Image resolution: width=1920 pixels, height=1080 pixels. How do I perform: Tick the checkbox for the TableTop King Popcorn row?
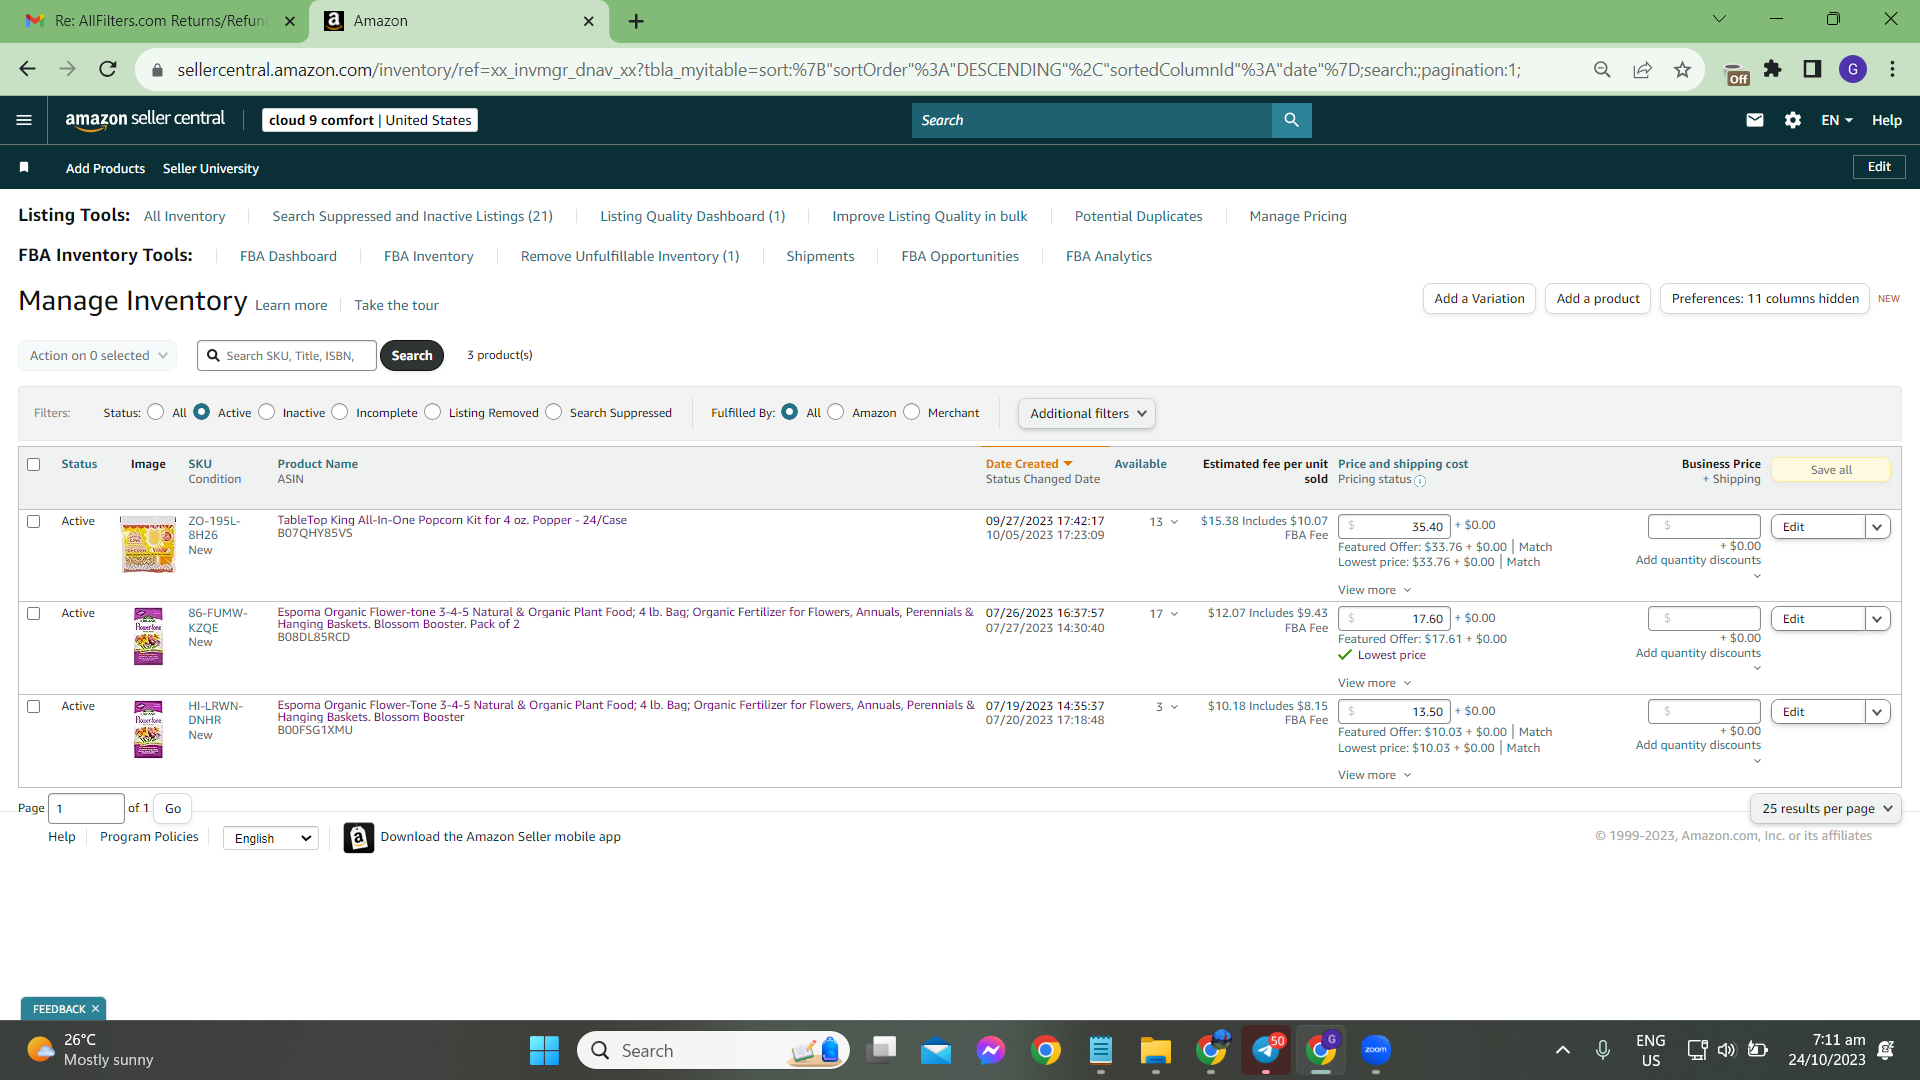(34, 521)
